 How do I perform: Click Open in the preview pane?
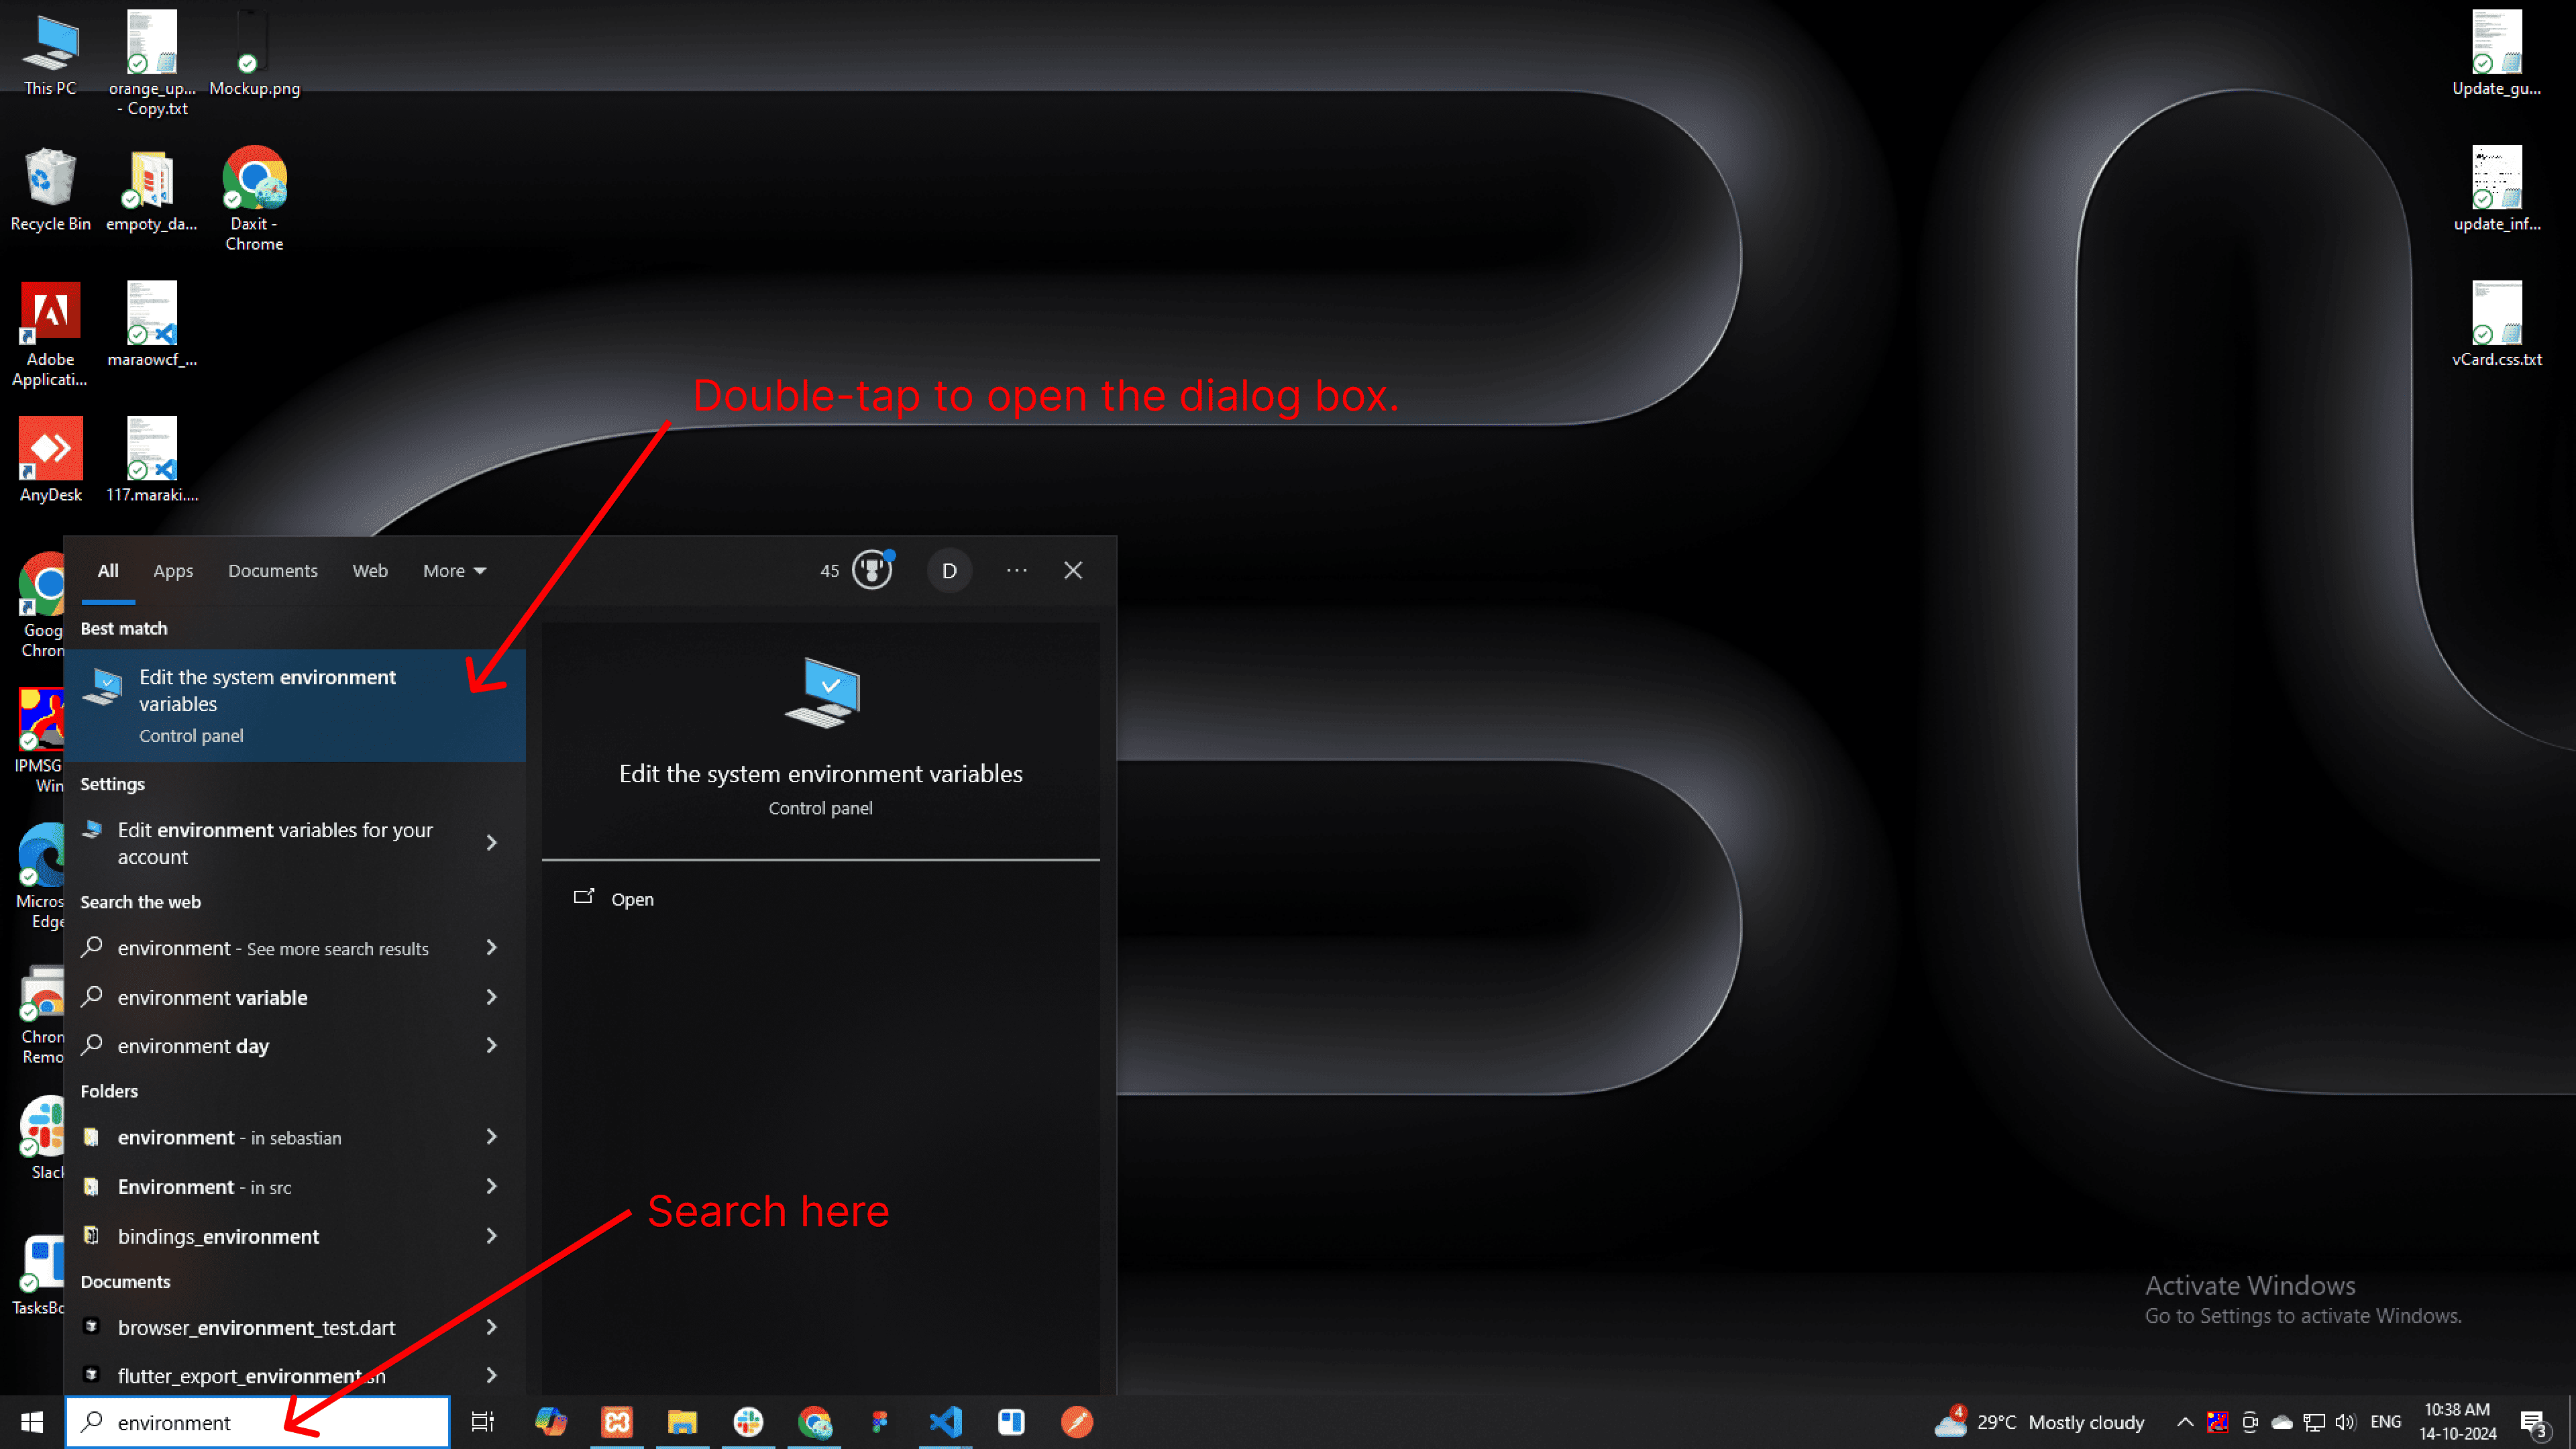pyautogui.click(x=631, y=899)
